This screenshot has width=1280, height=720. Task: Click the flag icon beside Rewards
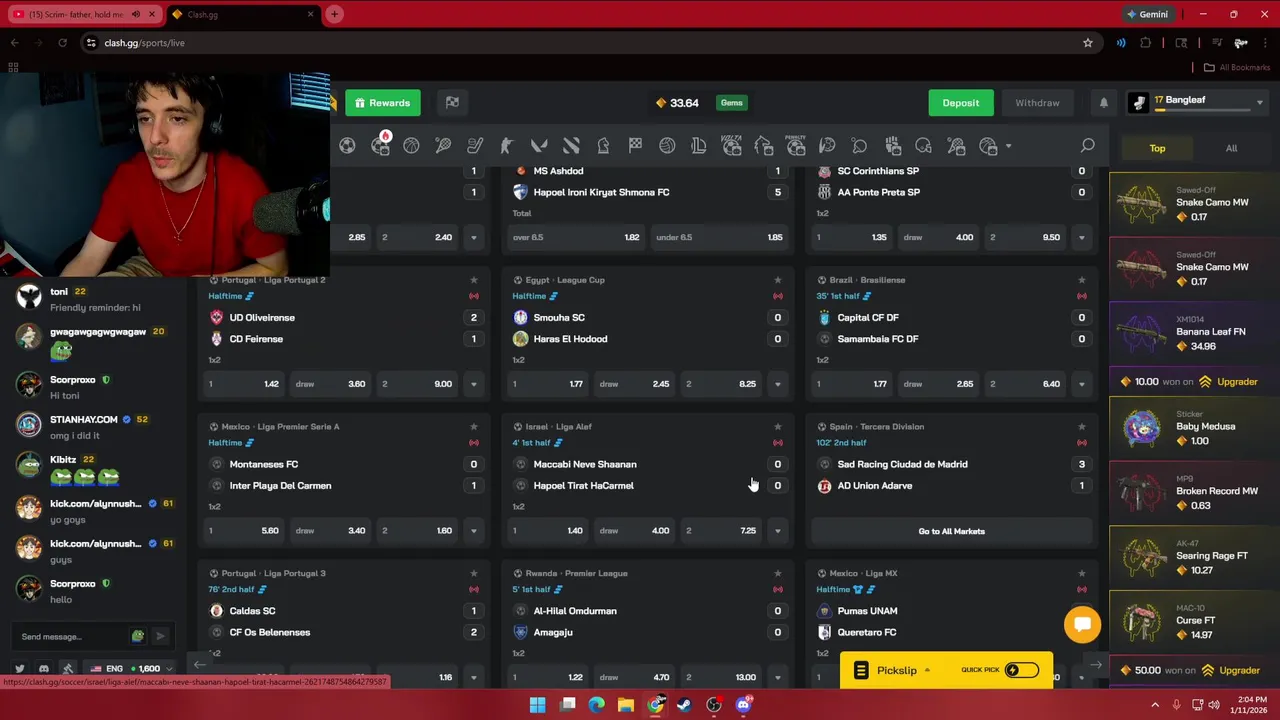(452, 102)
